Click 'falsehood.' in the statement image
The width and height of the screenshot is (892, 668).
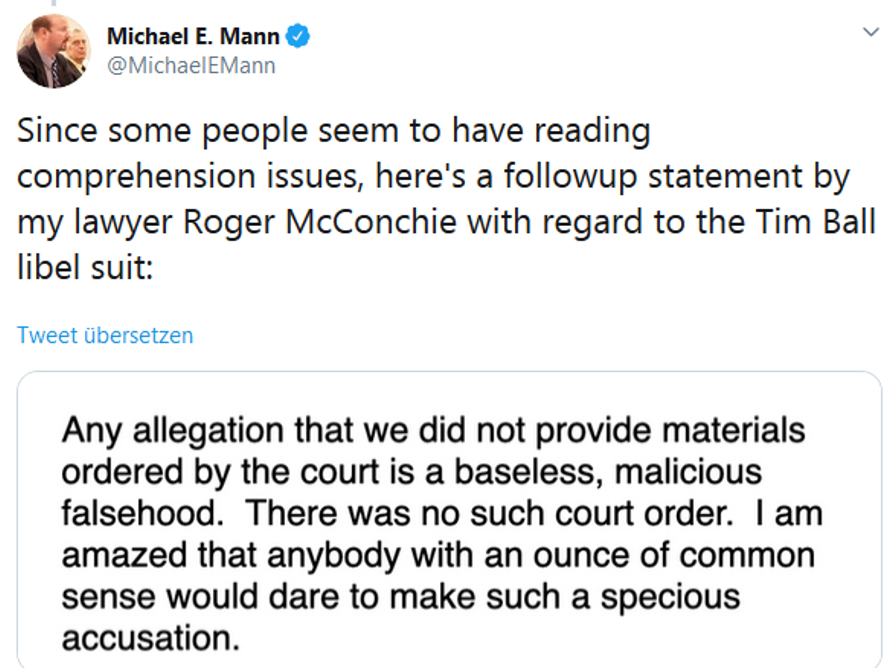(x=143, y=513)
